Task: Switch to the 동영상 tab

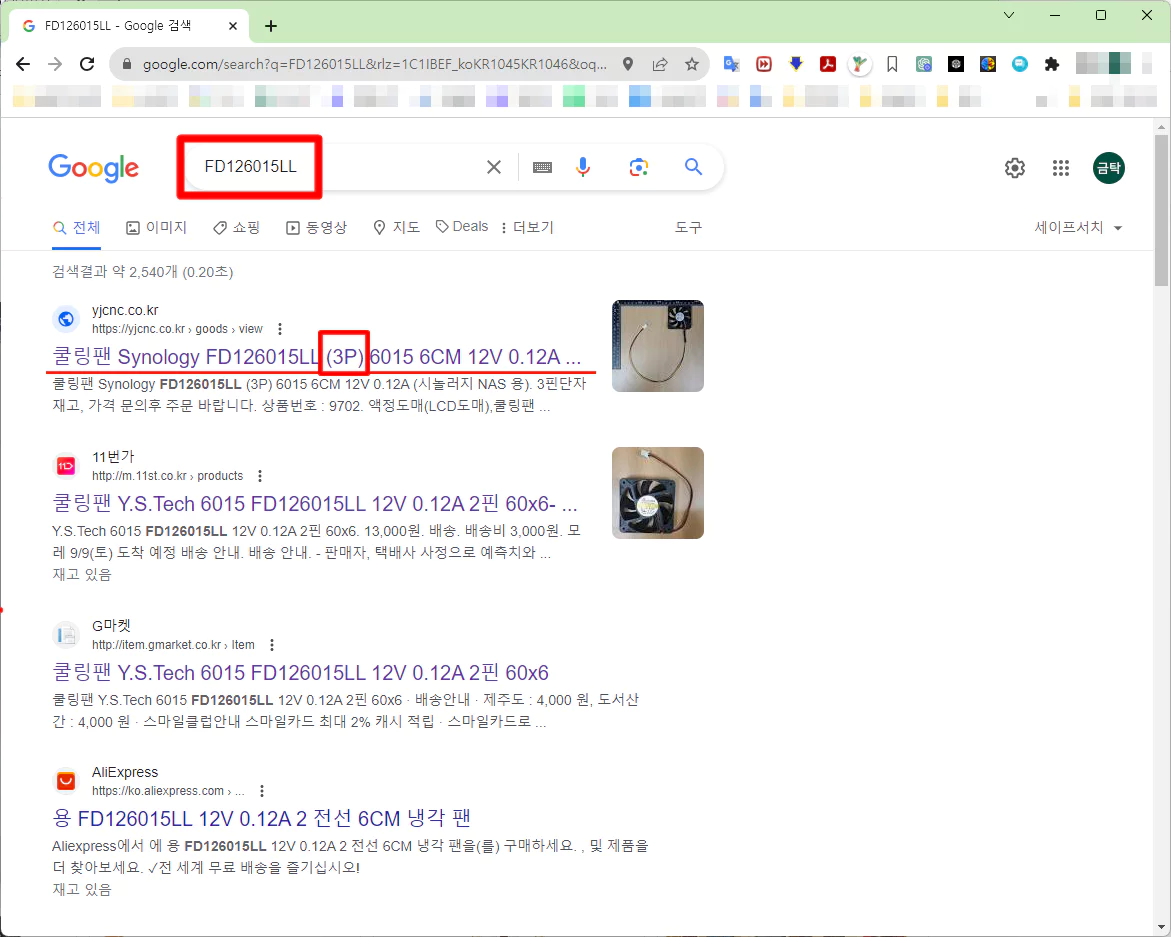Action: [317, 228]
